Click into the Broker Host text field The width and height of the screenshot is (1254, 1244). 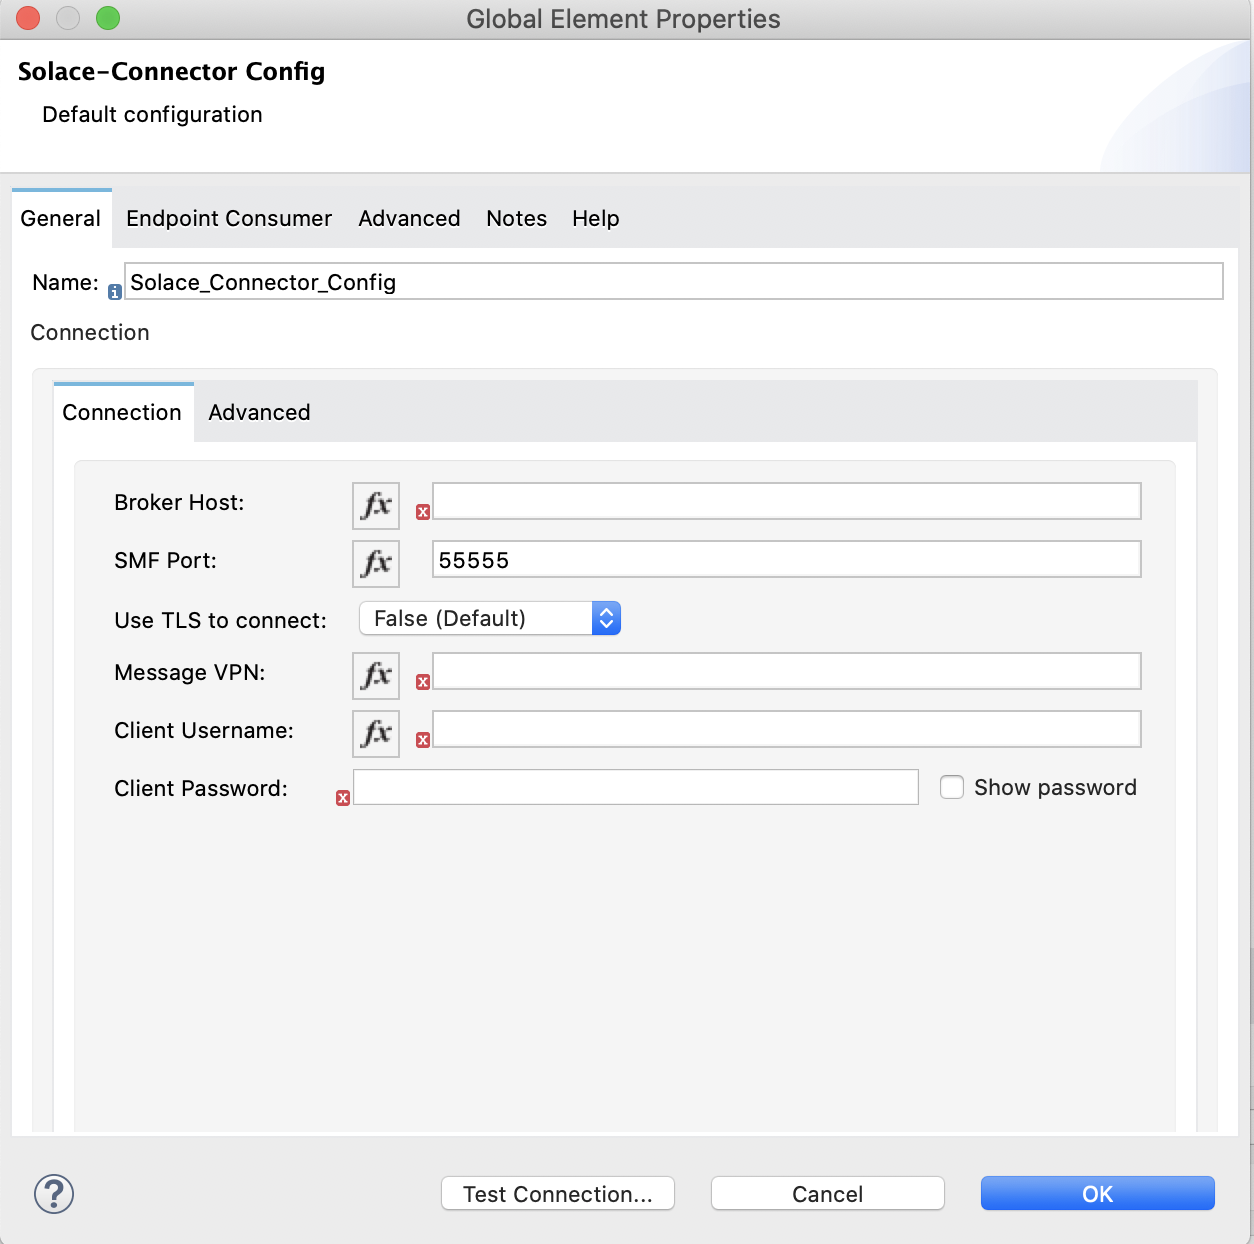coord(786,501)
